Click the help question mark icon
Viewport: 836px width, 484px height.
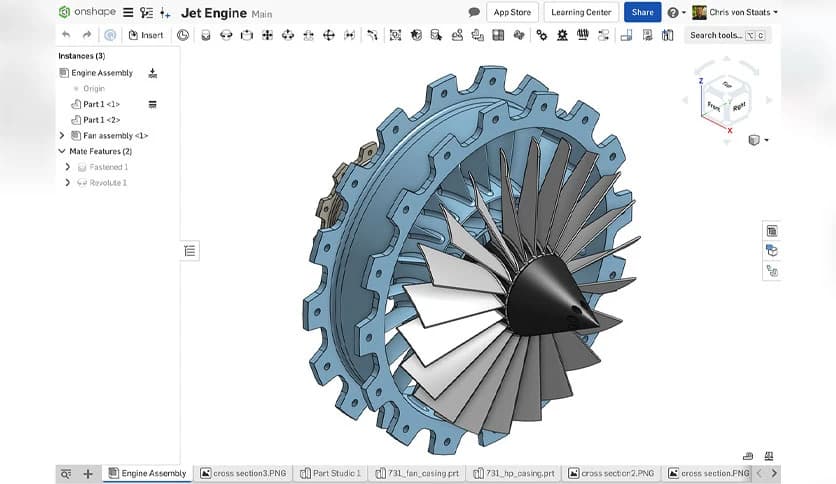(672, 13)
